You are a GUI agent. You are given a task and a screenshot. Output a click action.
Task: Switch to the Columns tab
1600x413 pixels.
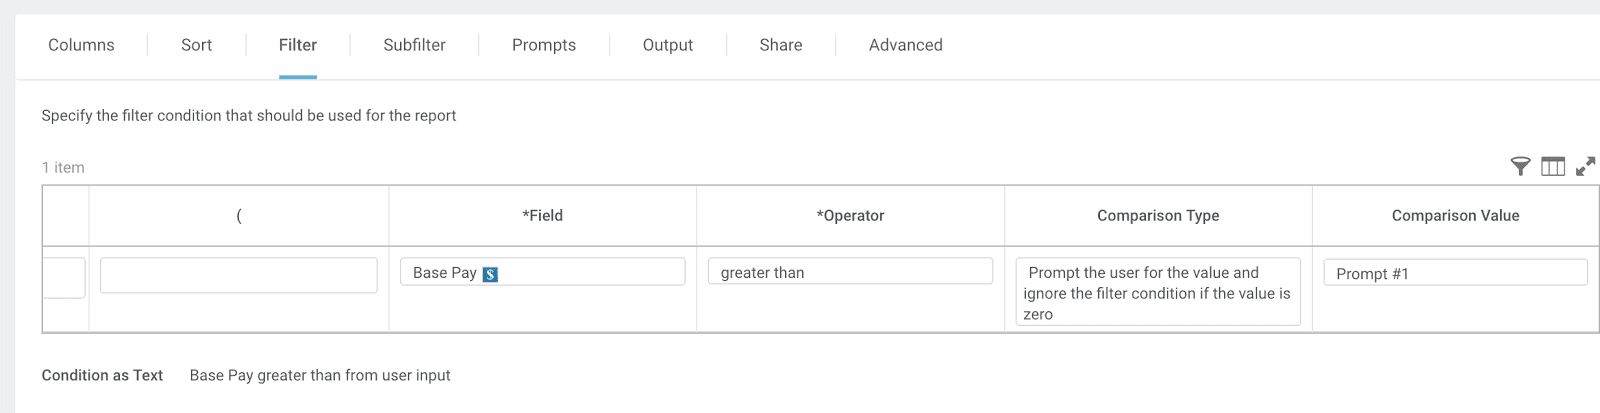(x=81, y=45)
